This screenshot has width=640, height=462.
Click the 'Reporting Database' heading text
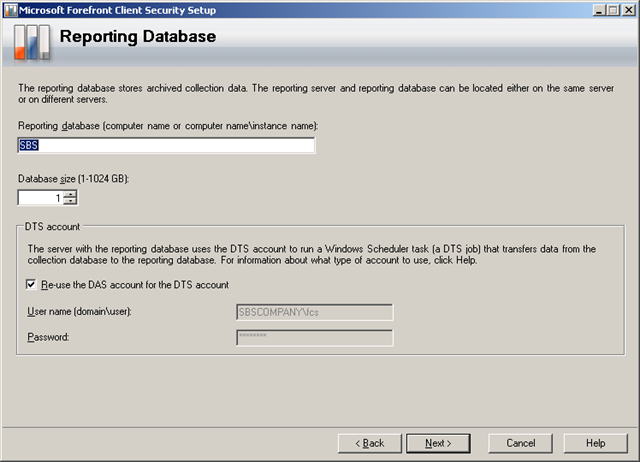click(x=138, y=37)
